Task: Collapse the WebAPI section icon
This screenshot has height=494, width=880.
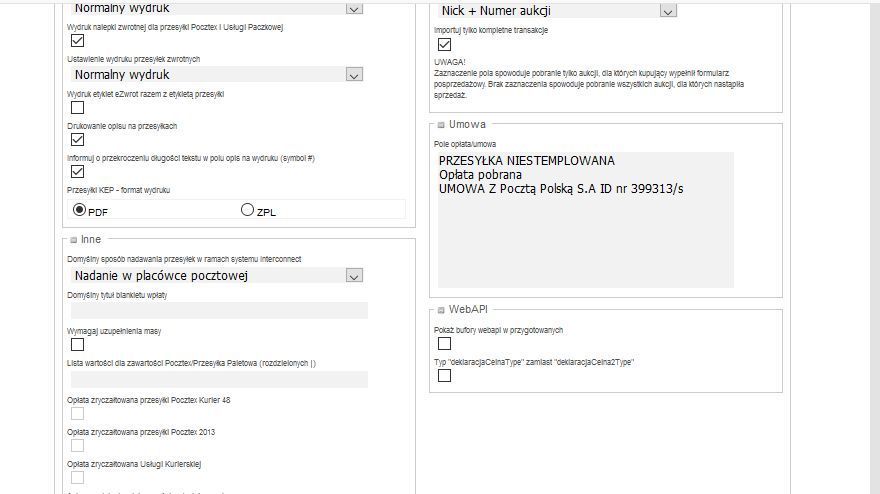Action: coord(441,310)
